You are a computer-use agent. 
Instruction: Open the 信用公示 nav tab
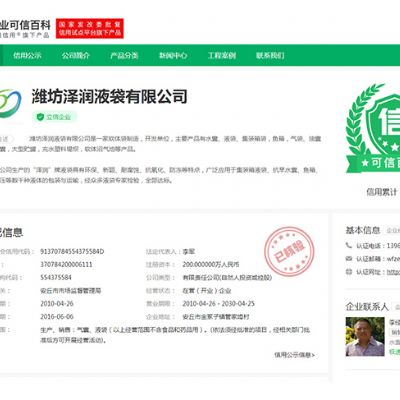27,55
